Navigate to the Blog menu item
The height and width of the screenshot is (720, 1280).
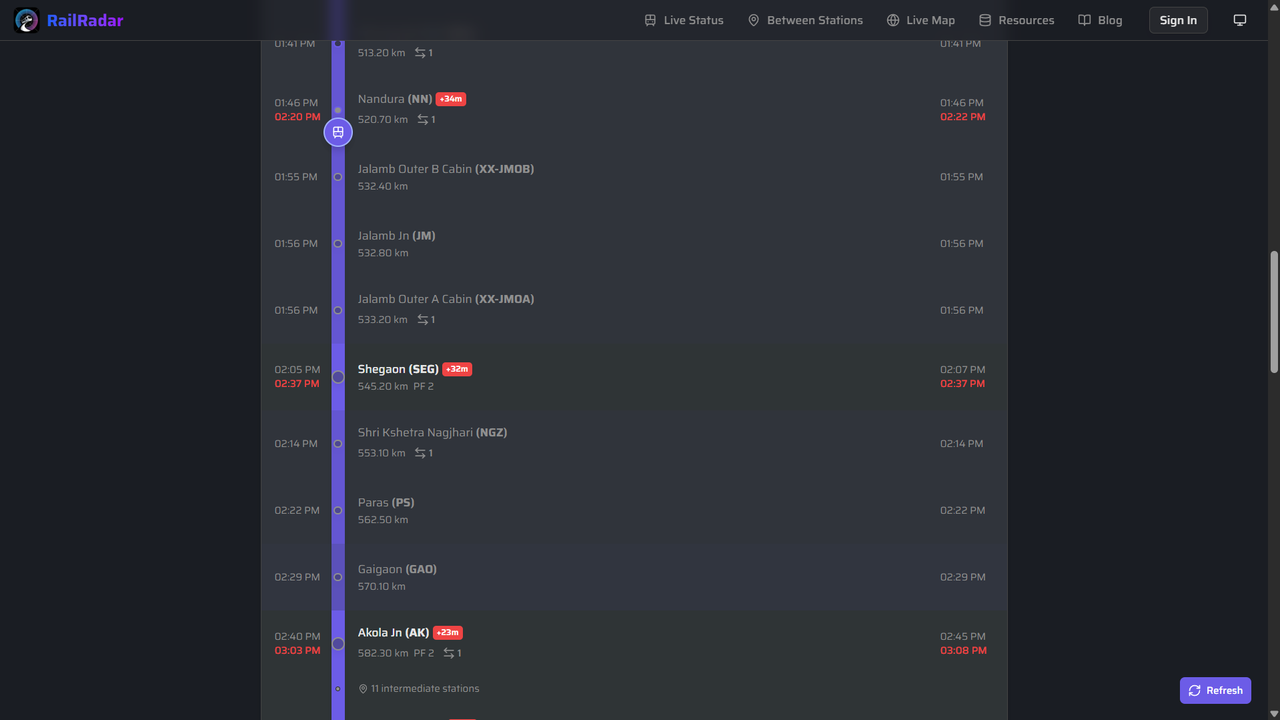pyautogui.click(x=1110, y=19)
